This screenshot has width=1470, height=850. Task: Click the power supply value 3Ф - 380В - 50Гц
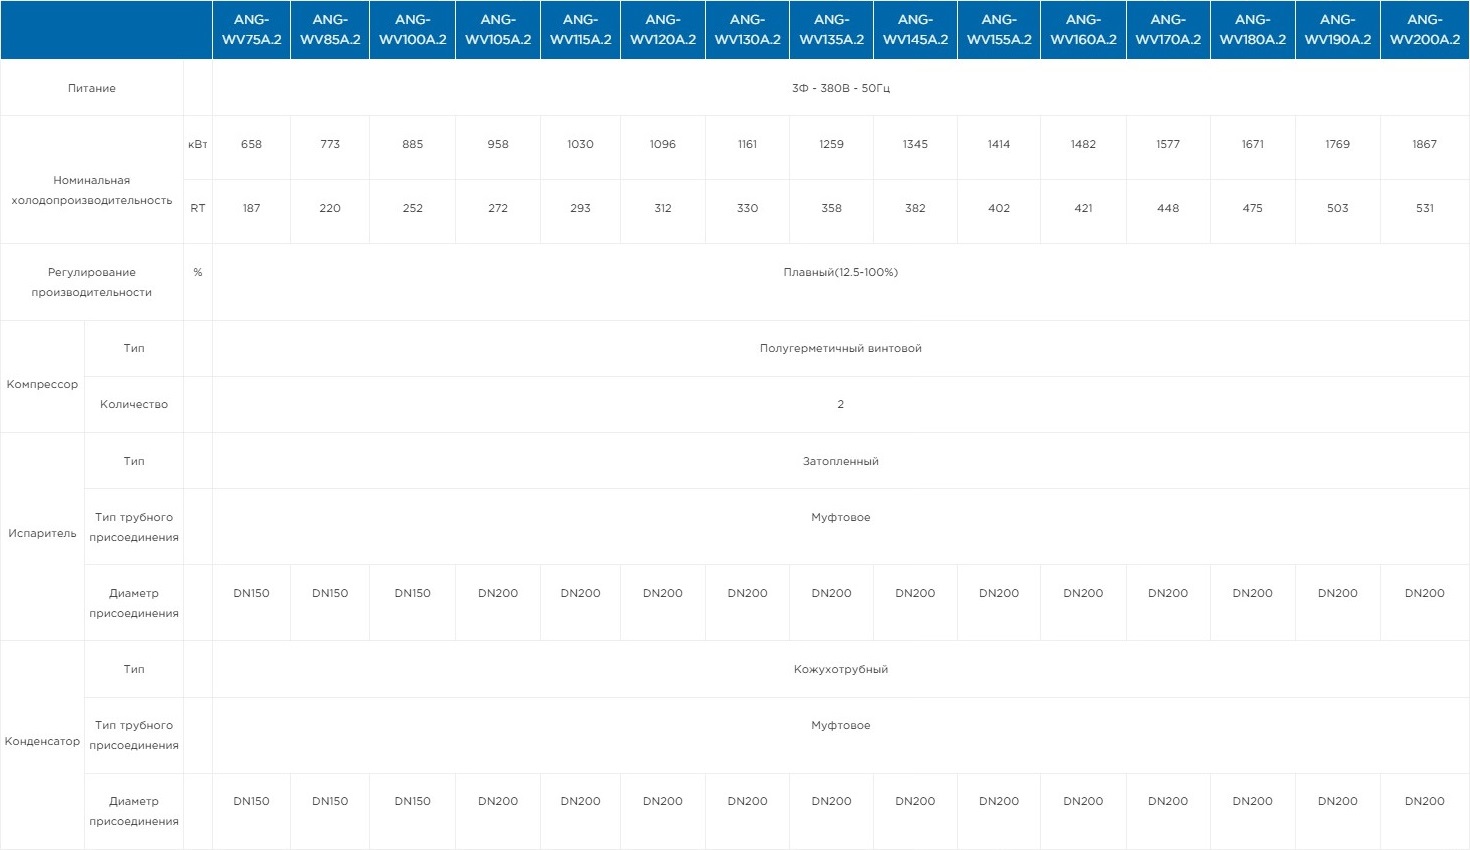point(840,88)
